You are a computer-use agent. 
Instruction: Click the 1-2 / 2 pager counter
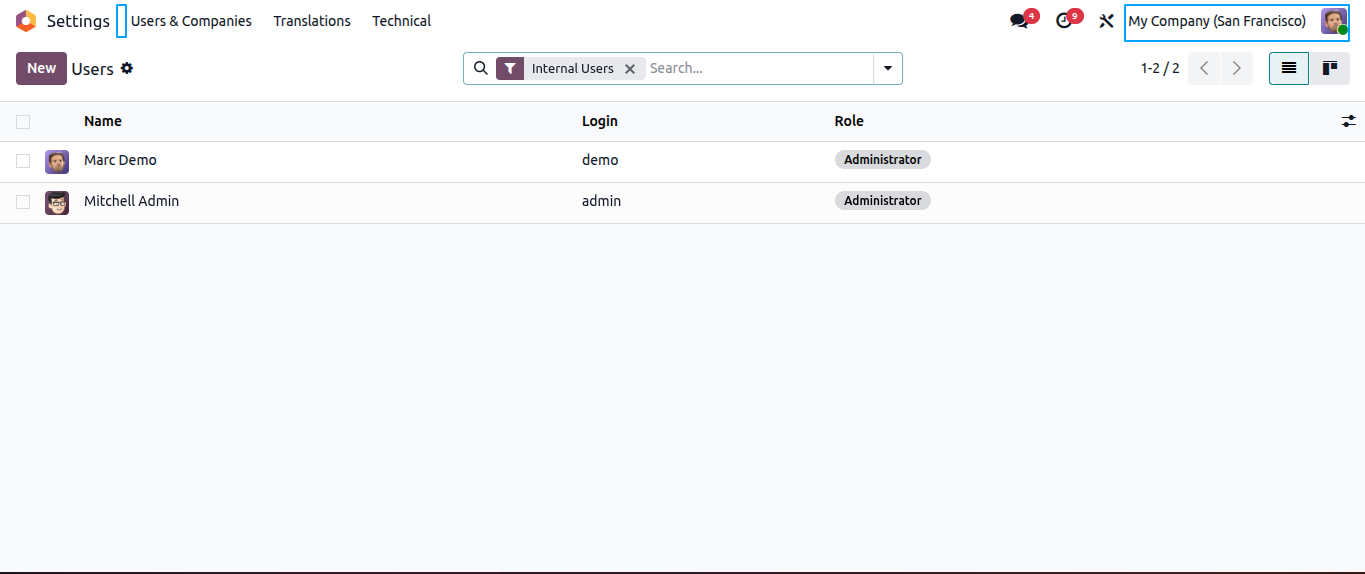coord(1160,68)
